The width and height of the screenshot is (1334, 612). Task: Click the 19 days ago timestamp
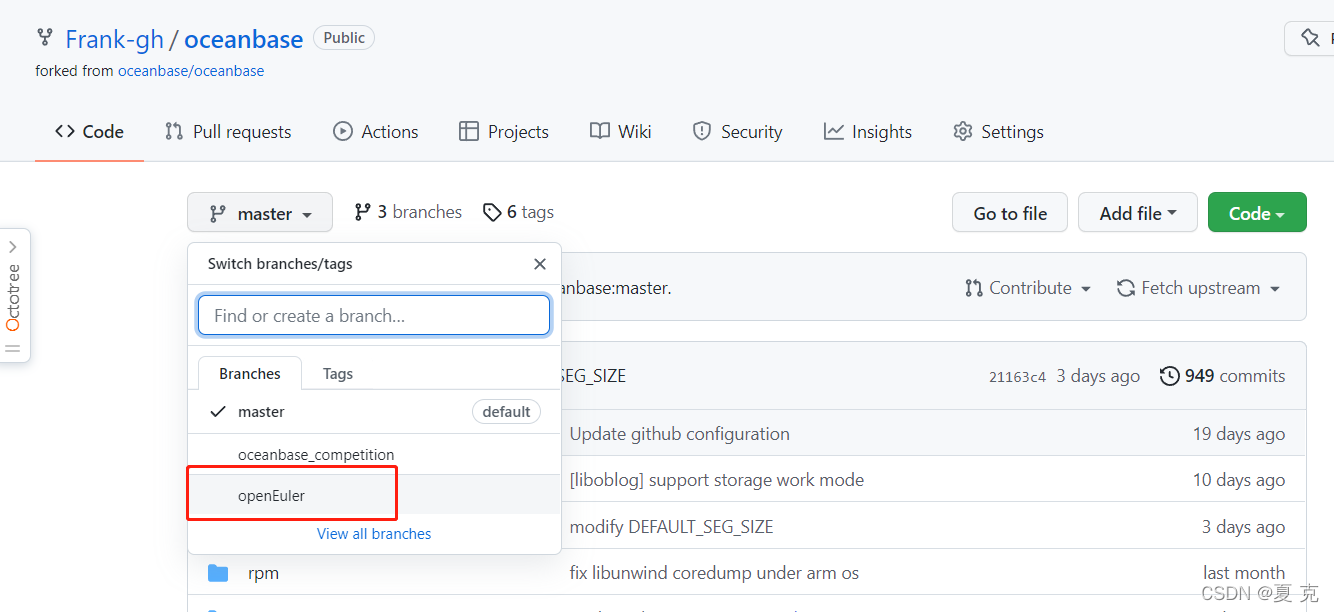(1239, 434)
